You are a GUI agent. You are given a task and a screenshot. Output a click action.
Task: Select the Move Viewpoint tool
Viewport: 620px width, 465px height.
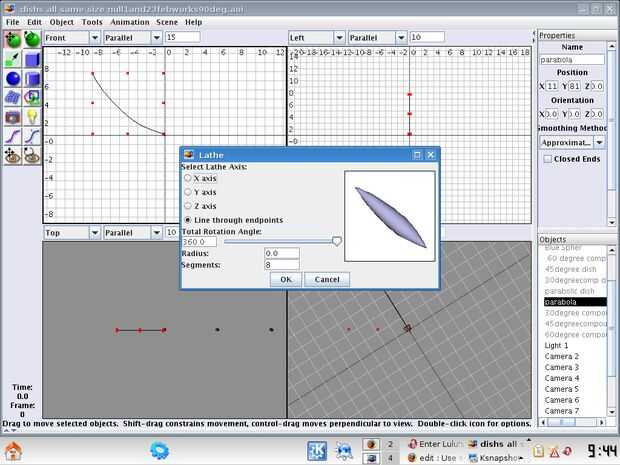pos(13,155)
